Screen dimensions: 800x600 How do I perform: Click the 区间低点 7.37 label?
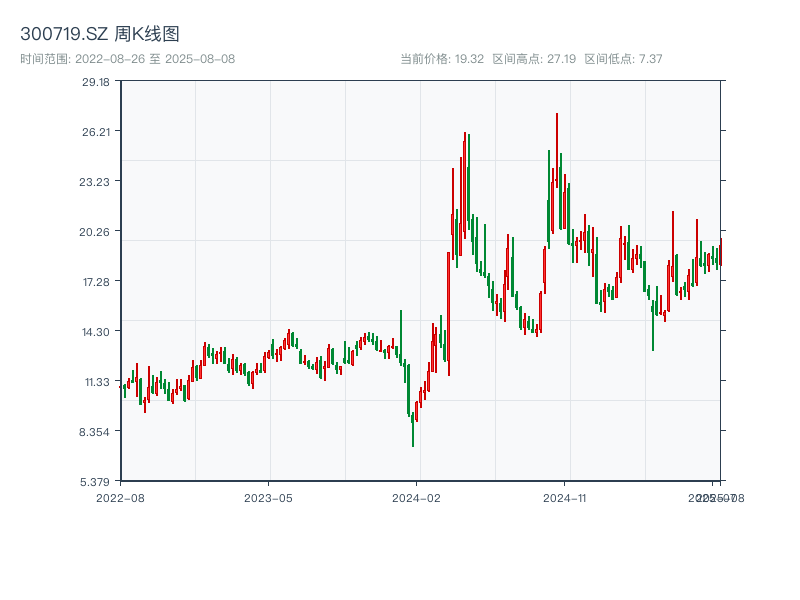click(623, 59)
